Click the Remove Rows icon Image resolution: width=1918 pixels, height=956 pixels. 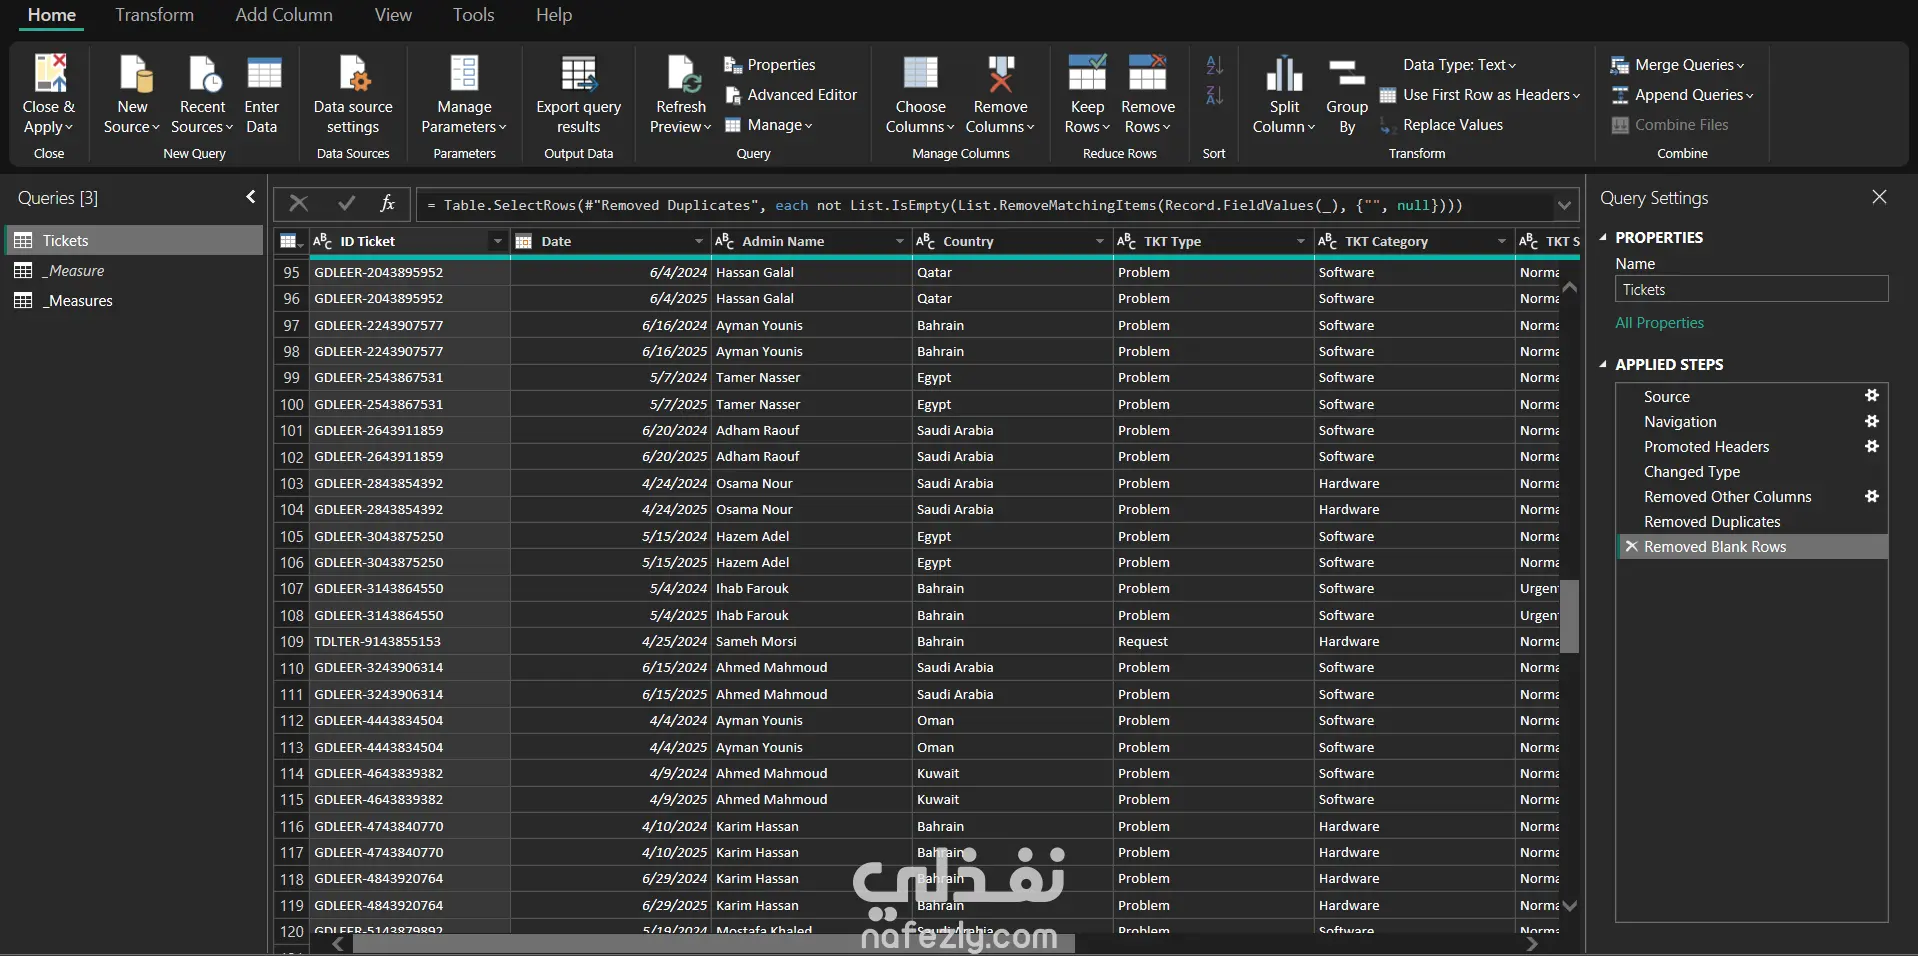coord(1147,73)
